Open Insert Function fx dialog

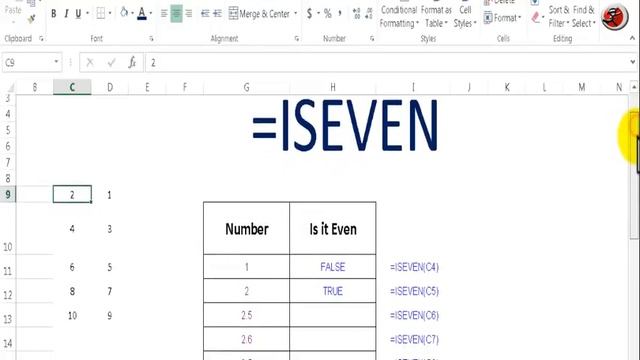(132, 62)
